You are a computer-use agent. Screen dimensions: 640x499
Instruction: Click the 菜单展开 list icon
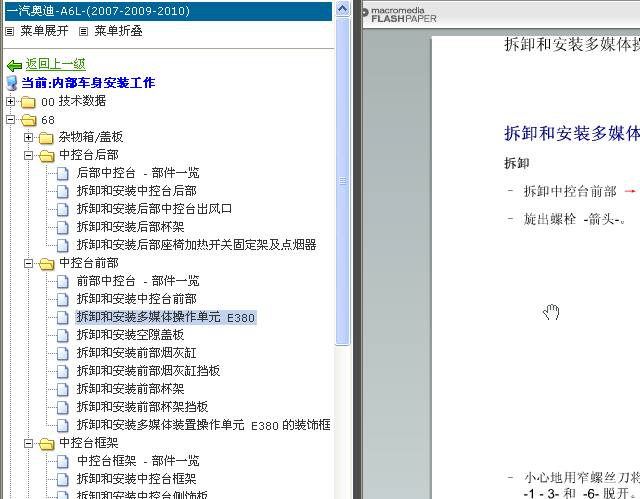point(10,31)
